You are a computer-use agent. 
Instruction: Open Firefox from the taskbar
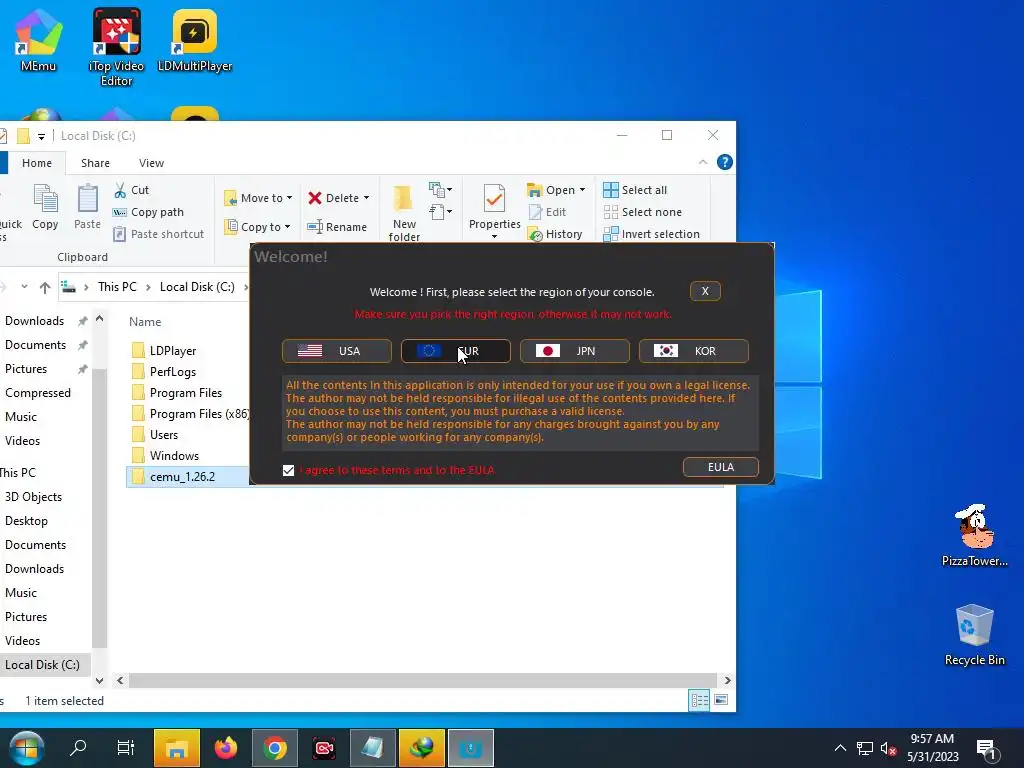click(x=226, y=748)
